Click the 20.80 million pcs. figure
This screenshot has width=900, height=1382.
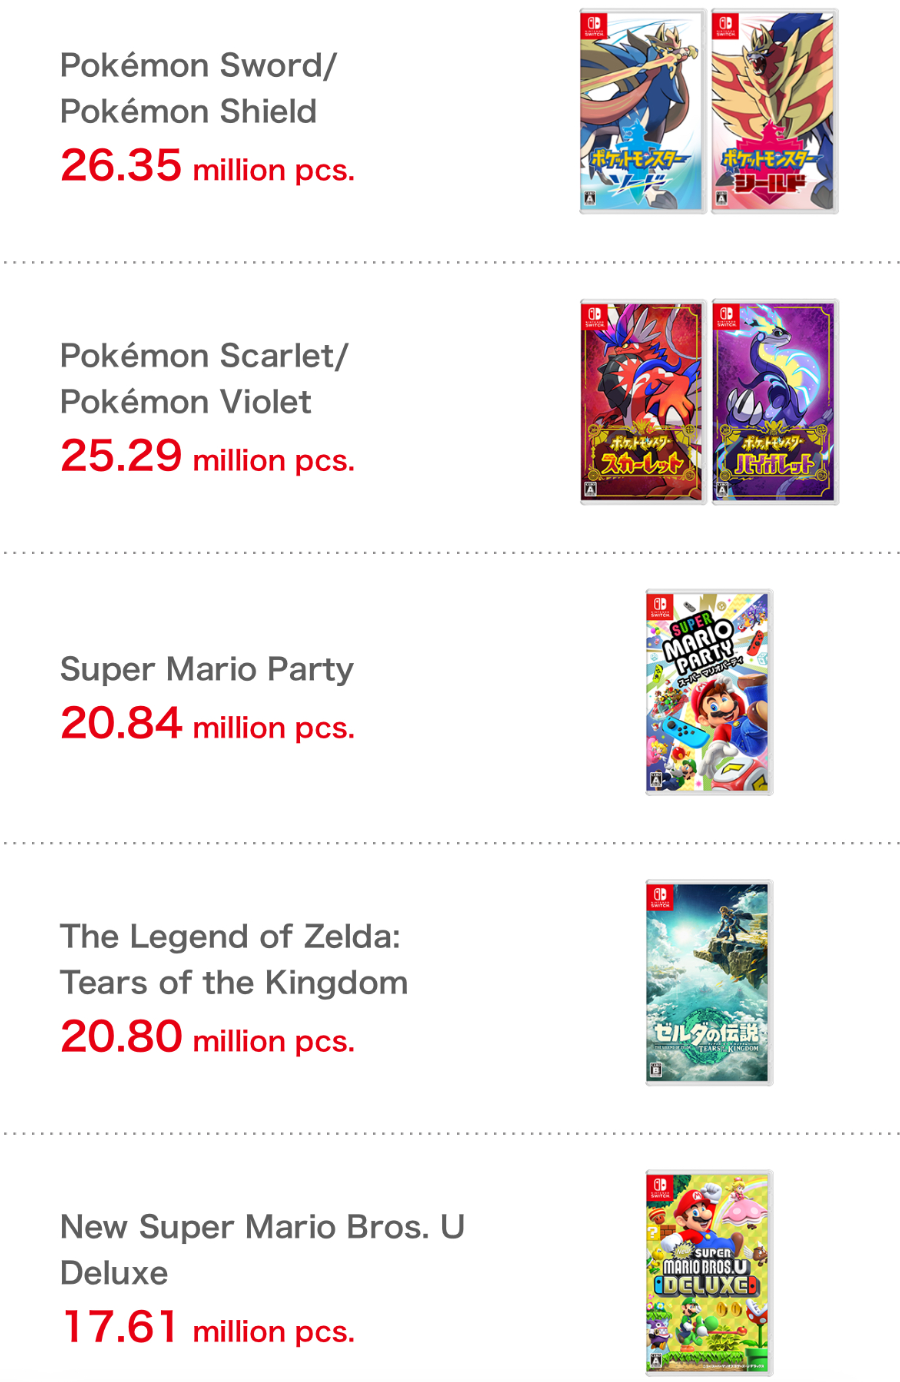(x=208, y=1038)
